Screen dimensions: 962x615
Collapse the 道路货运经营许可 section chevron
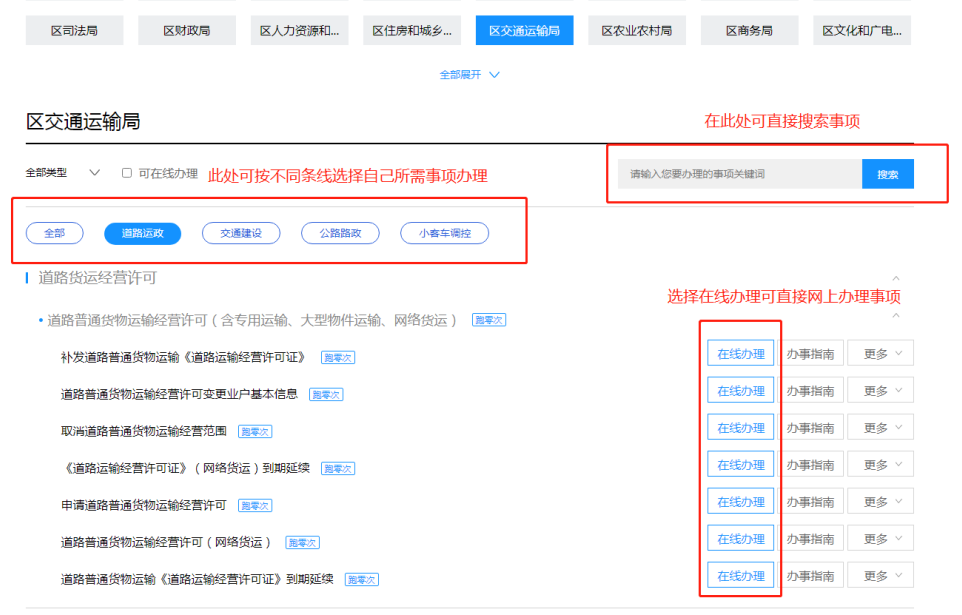pyautogui.click(x=895, y=278)
